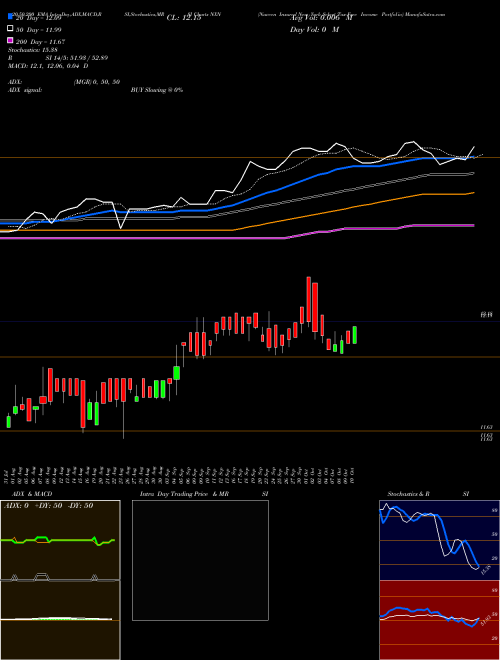
Task: Click the ManafaSutra.com site text at top right
Action: pyautogui.click(x=425, y=14)
